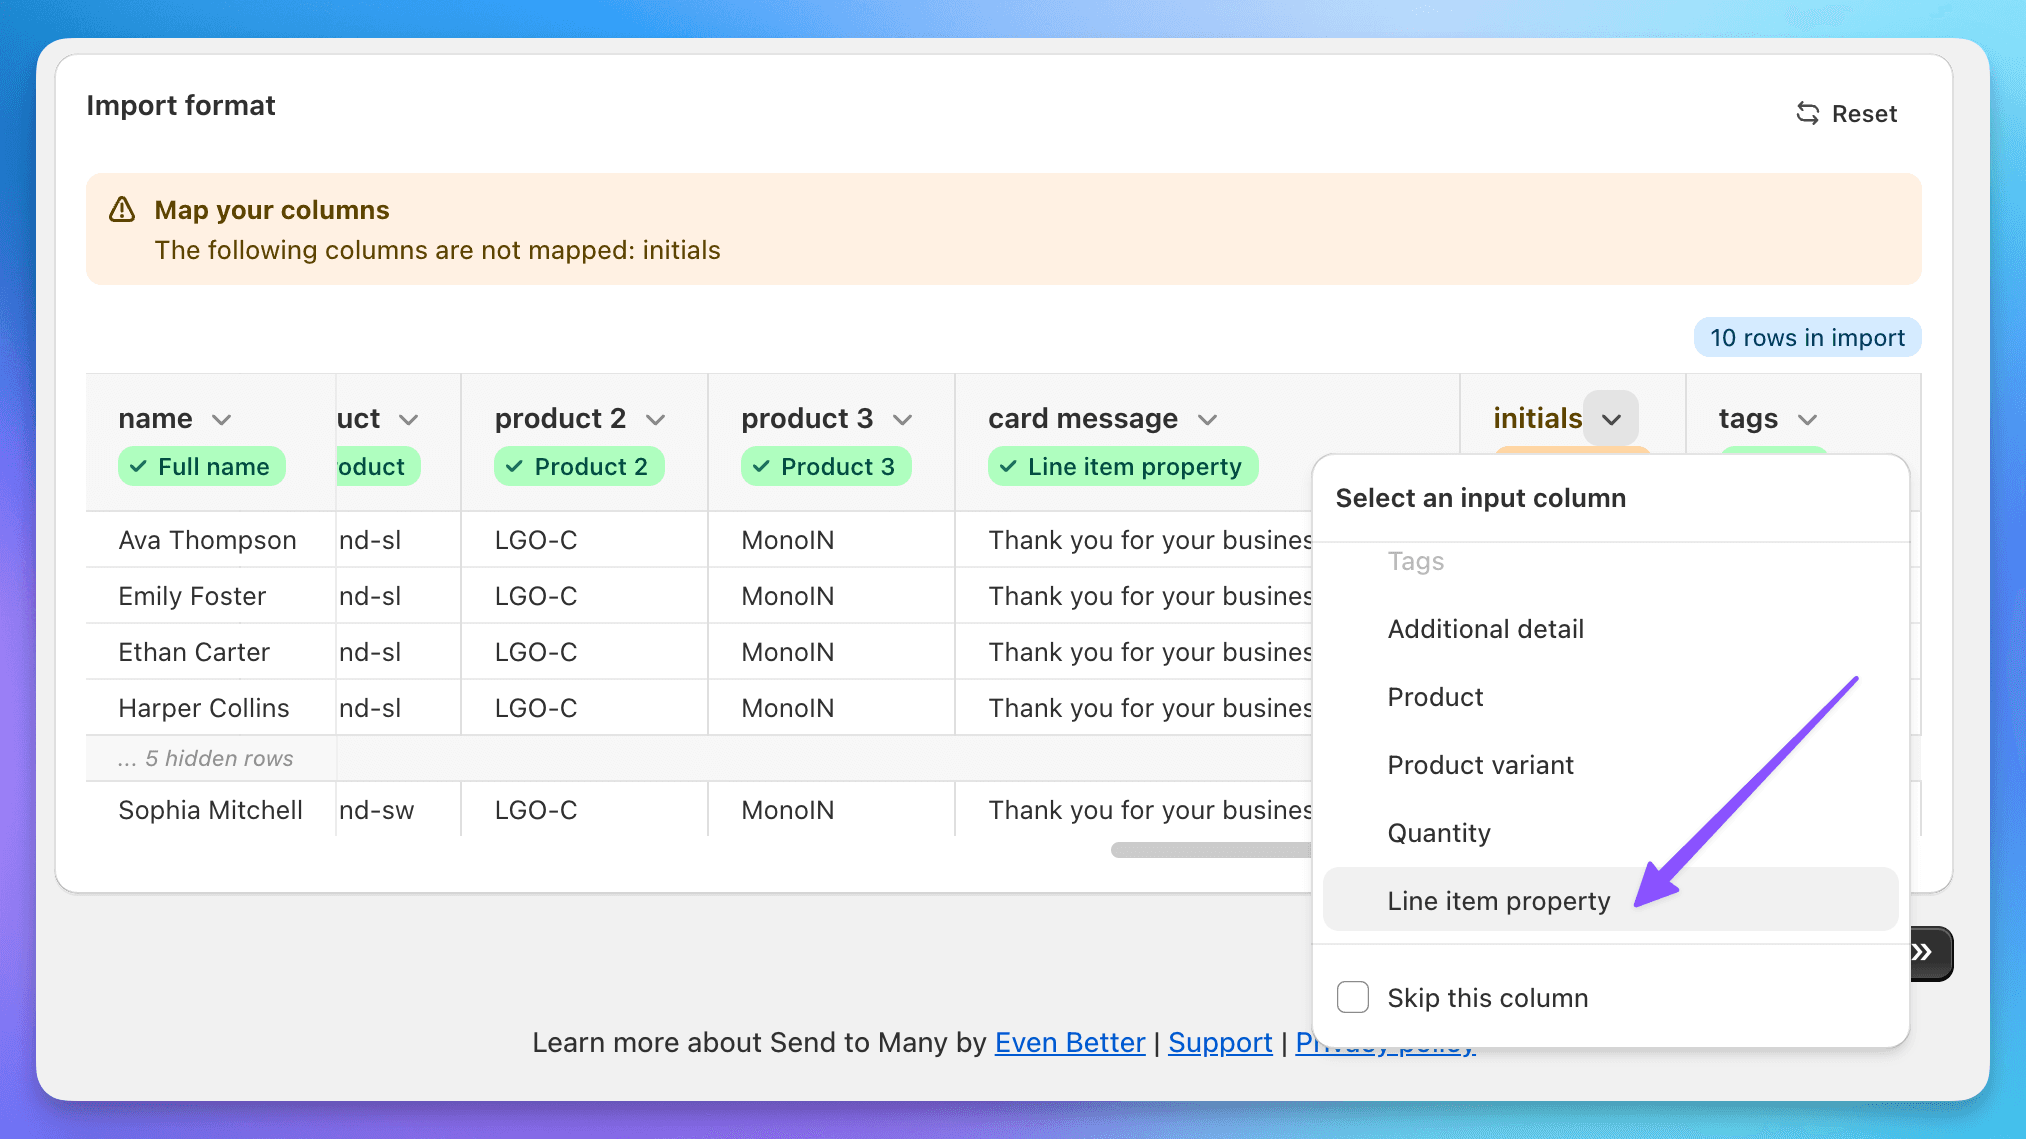
Task: Select Line item property menu option
Action: pos(1498,900)
